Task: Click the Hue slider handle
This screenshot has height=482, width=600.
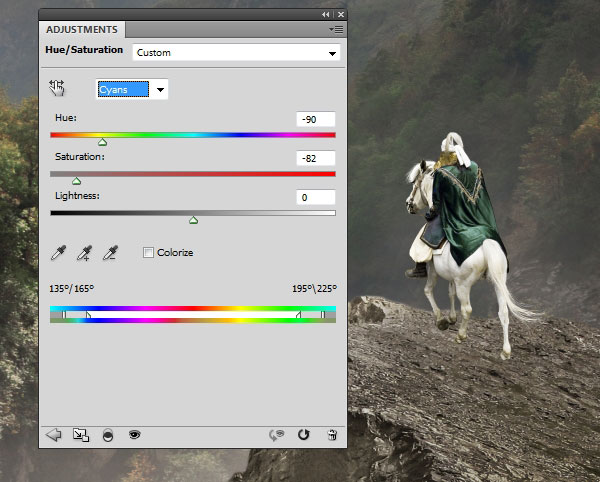Action: click(102, 142)
